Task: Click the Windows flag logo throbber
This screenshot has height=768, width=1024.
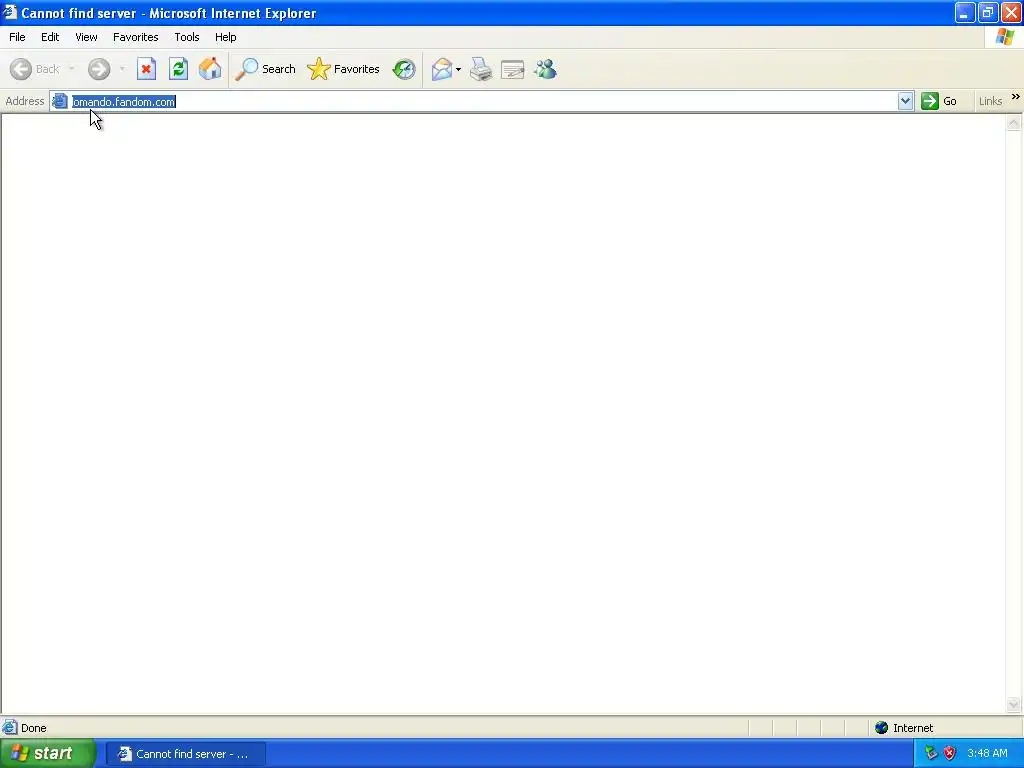Action: (1005, 37)
